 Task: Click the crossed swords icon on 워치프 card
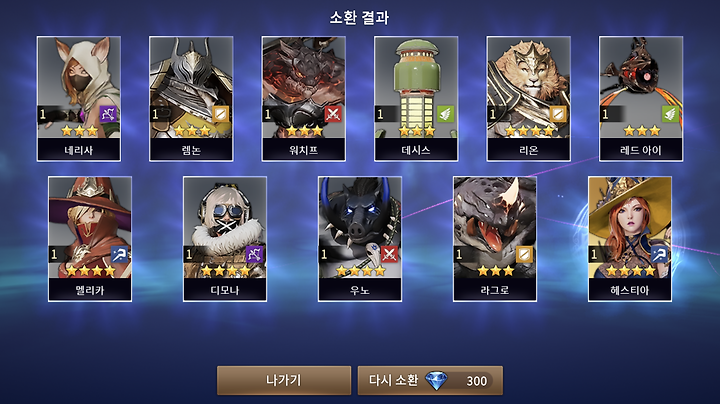coord(333,114)
